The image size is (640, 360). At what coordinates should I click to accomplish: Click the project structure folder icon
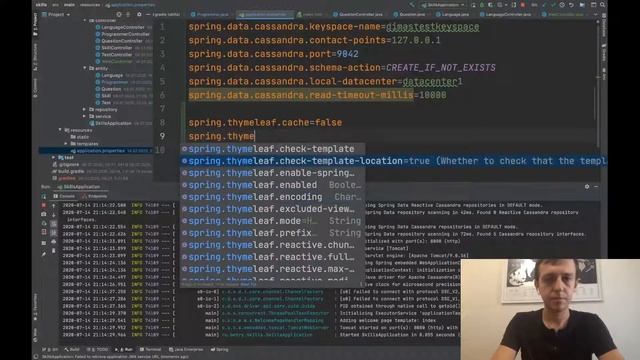[582, 5]
